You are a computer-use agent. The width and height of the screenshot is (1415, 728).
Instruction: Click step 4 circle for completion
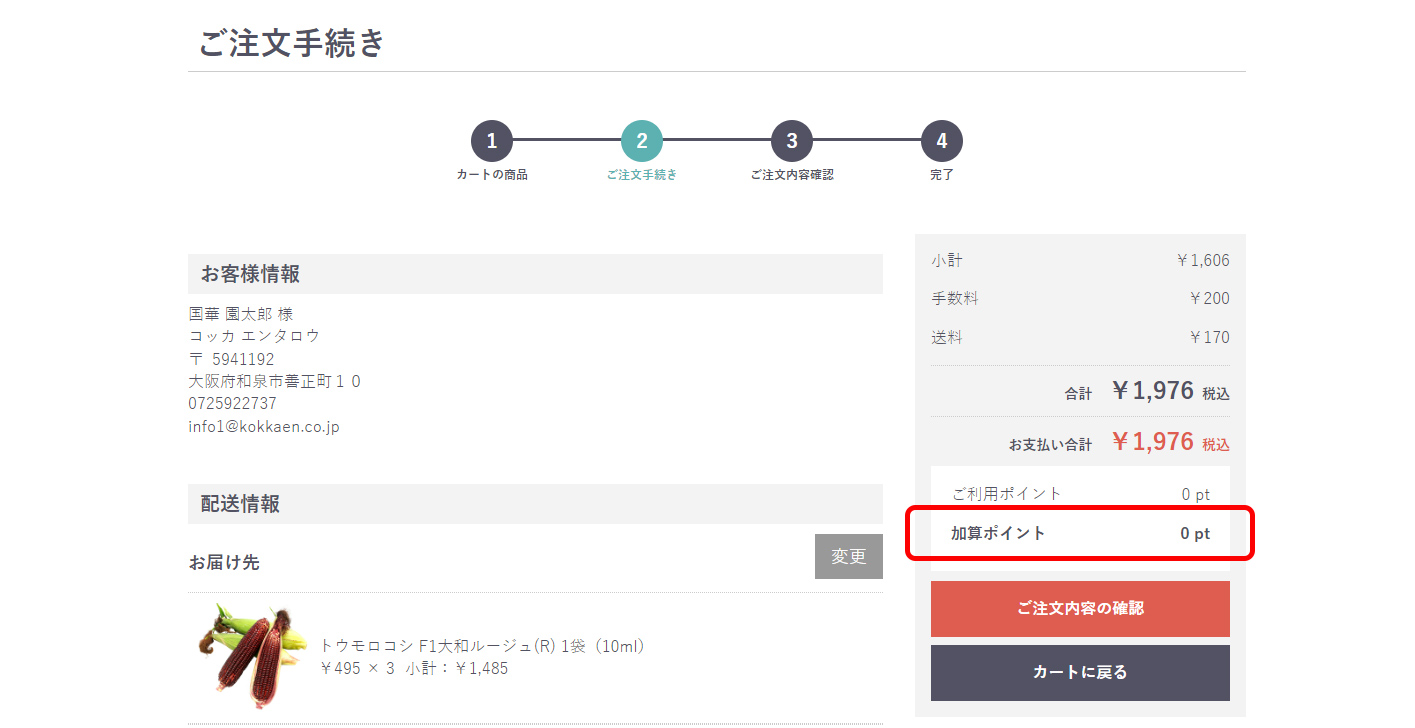click(942, 141)
